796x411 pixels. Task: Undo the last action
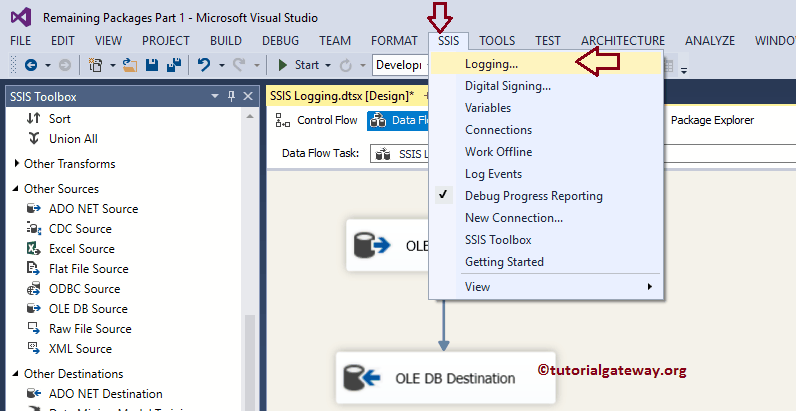(x=204, y=65)
